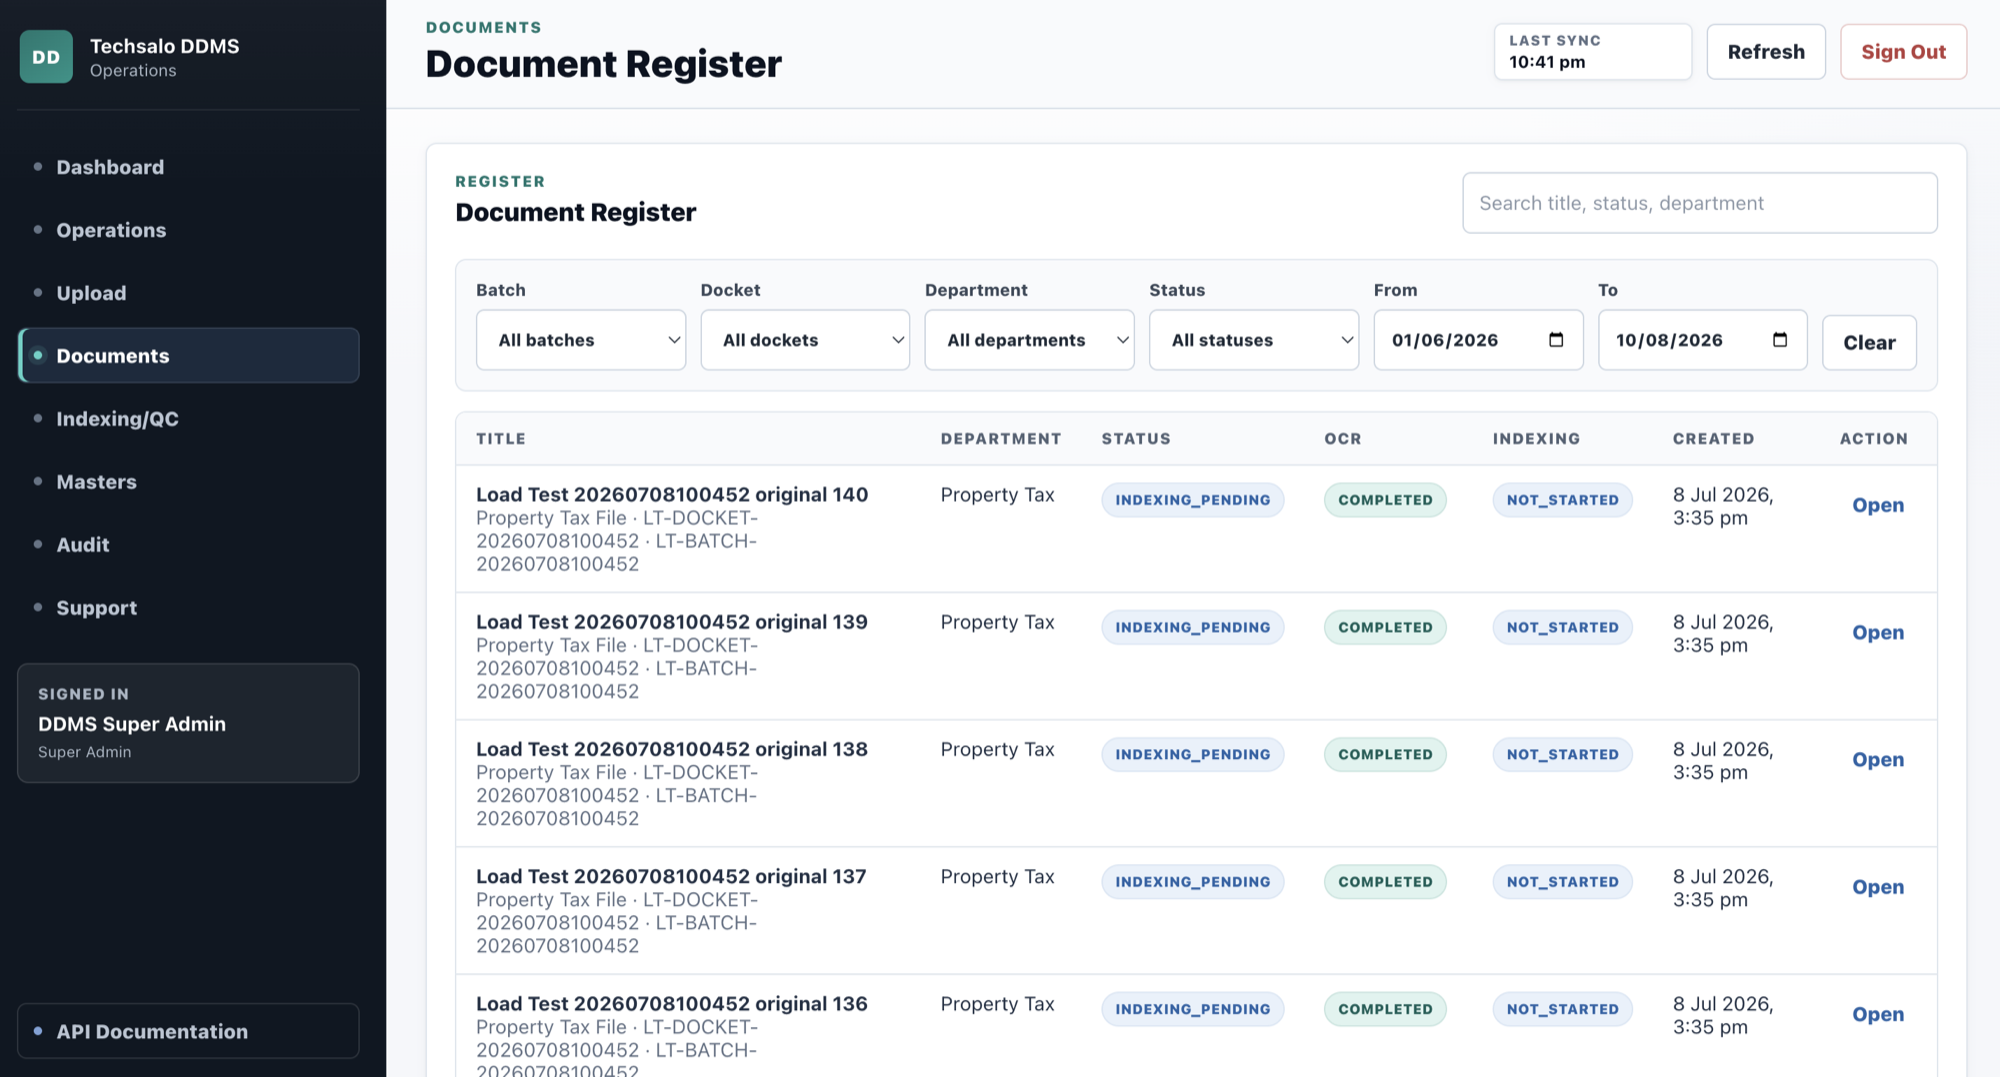Click the Last Sync 10:41 pm indicator
Viewport: 2000px width, 1077px height.
coord(1592,52)
